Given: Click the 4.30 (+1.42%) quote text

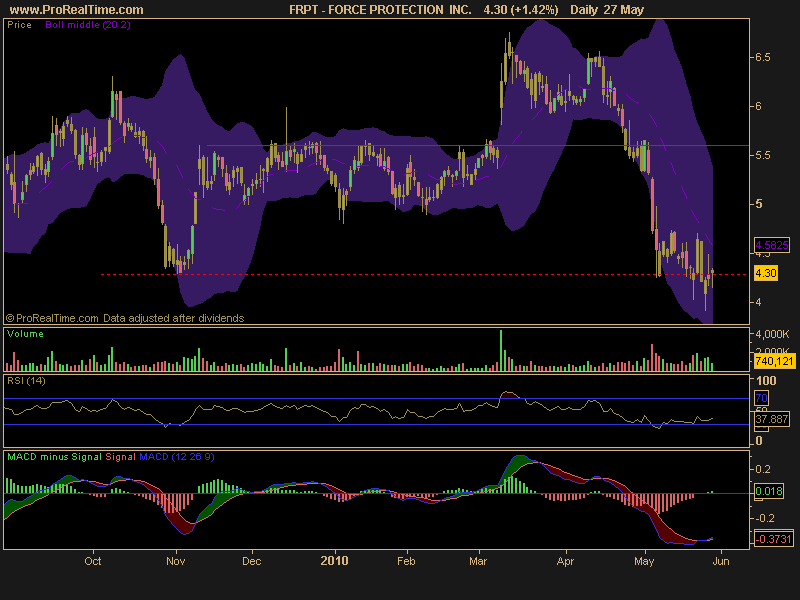Looking at the screenshot, I should (x=521, y=10).
